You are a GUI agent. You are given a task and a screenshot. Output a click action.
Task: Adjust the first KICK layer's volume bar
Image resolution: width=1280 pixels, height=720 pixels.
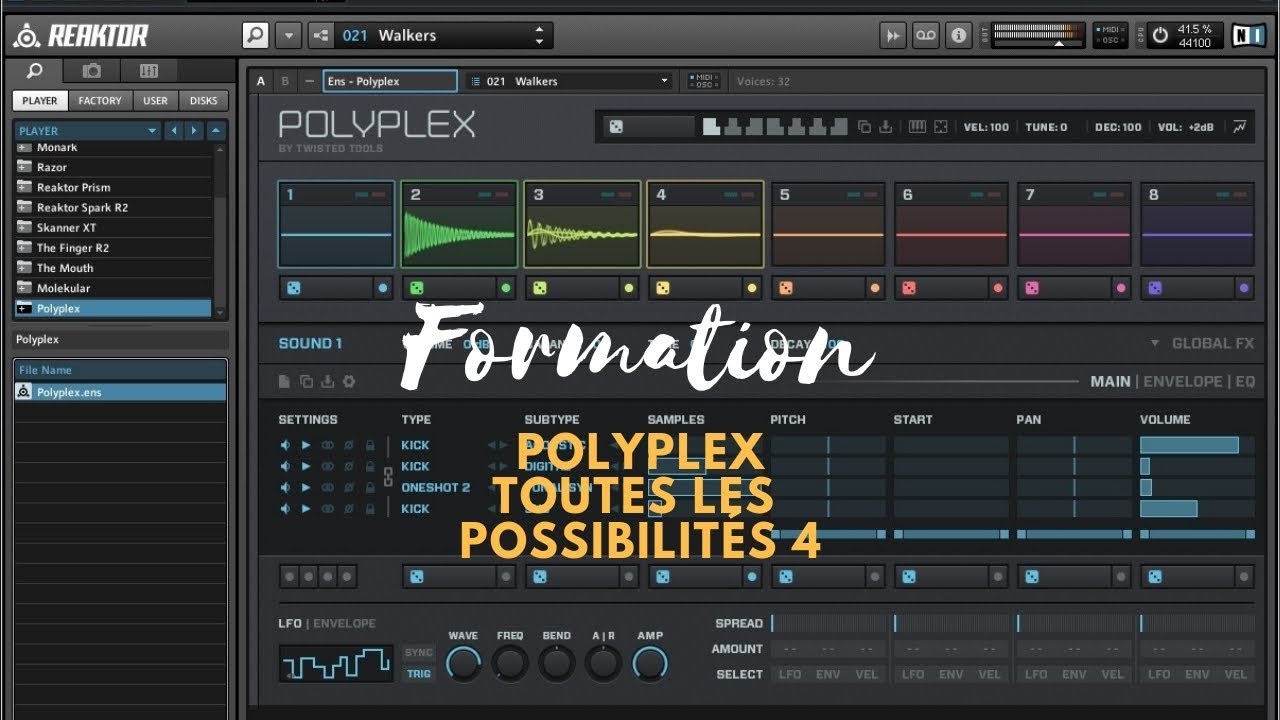tap(1197, 445)
